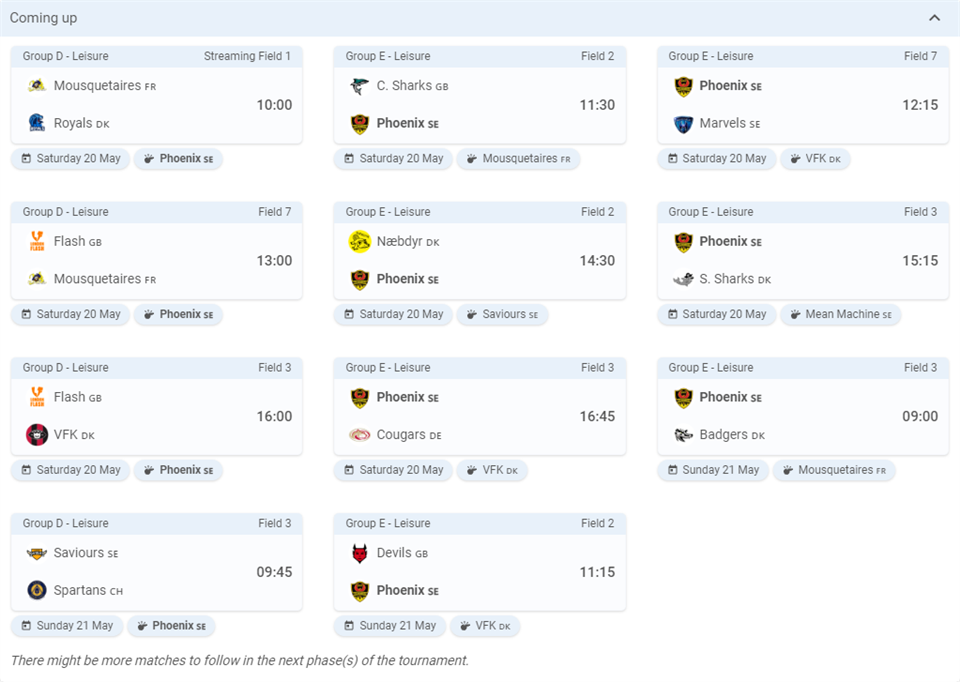Open the Saviours team link
Viewport: 960px width, 682px height.
point(77,553)
